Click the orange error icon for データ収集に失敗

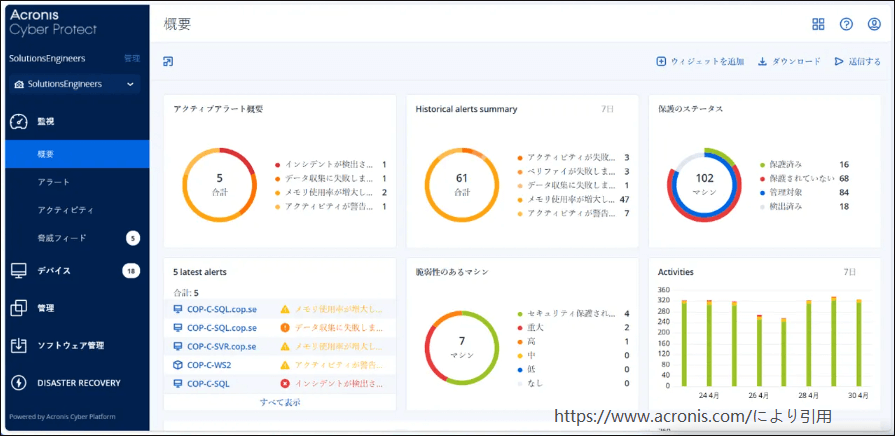point(285,328)
